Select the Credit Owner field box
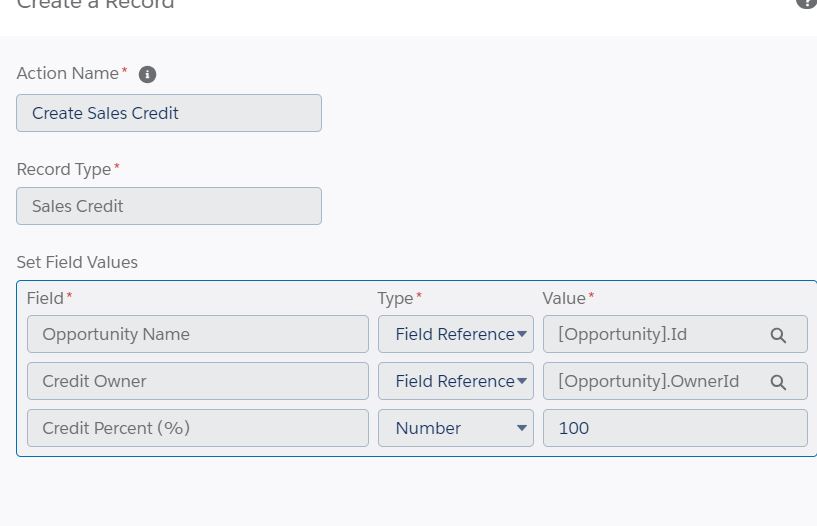Viewport: 817px width, 526px height. (x=198, y=382)
